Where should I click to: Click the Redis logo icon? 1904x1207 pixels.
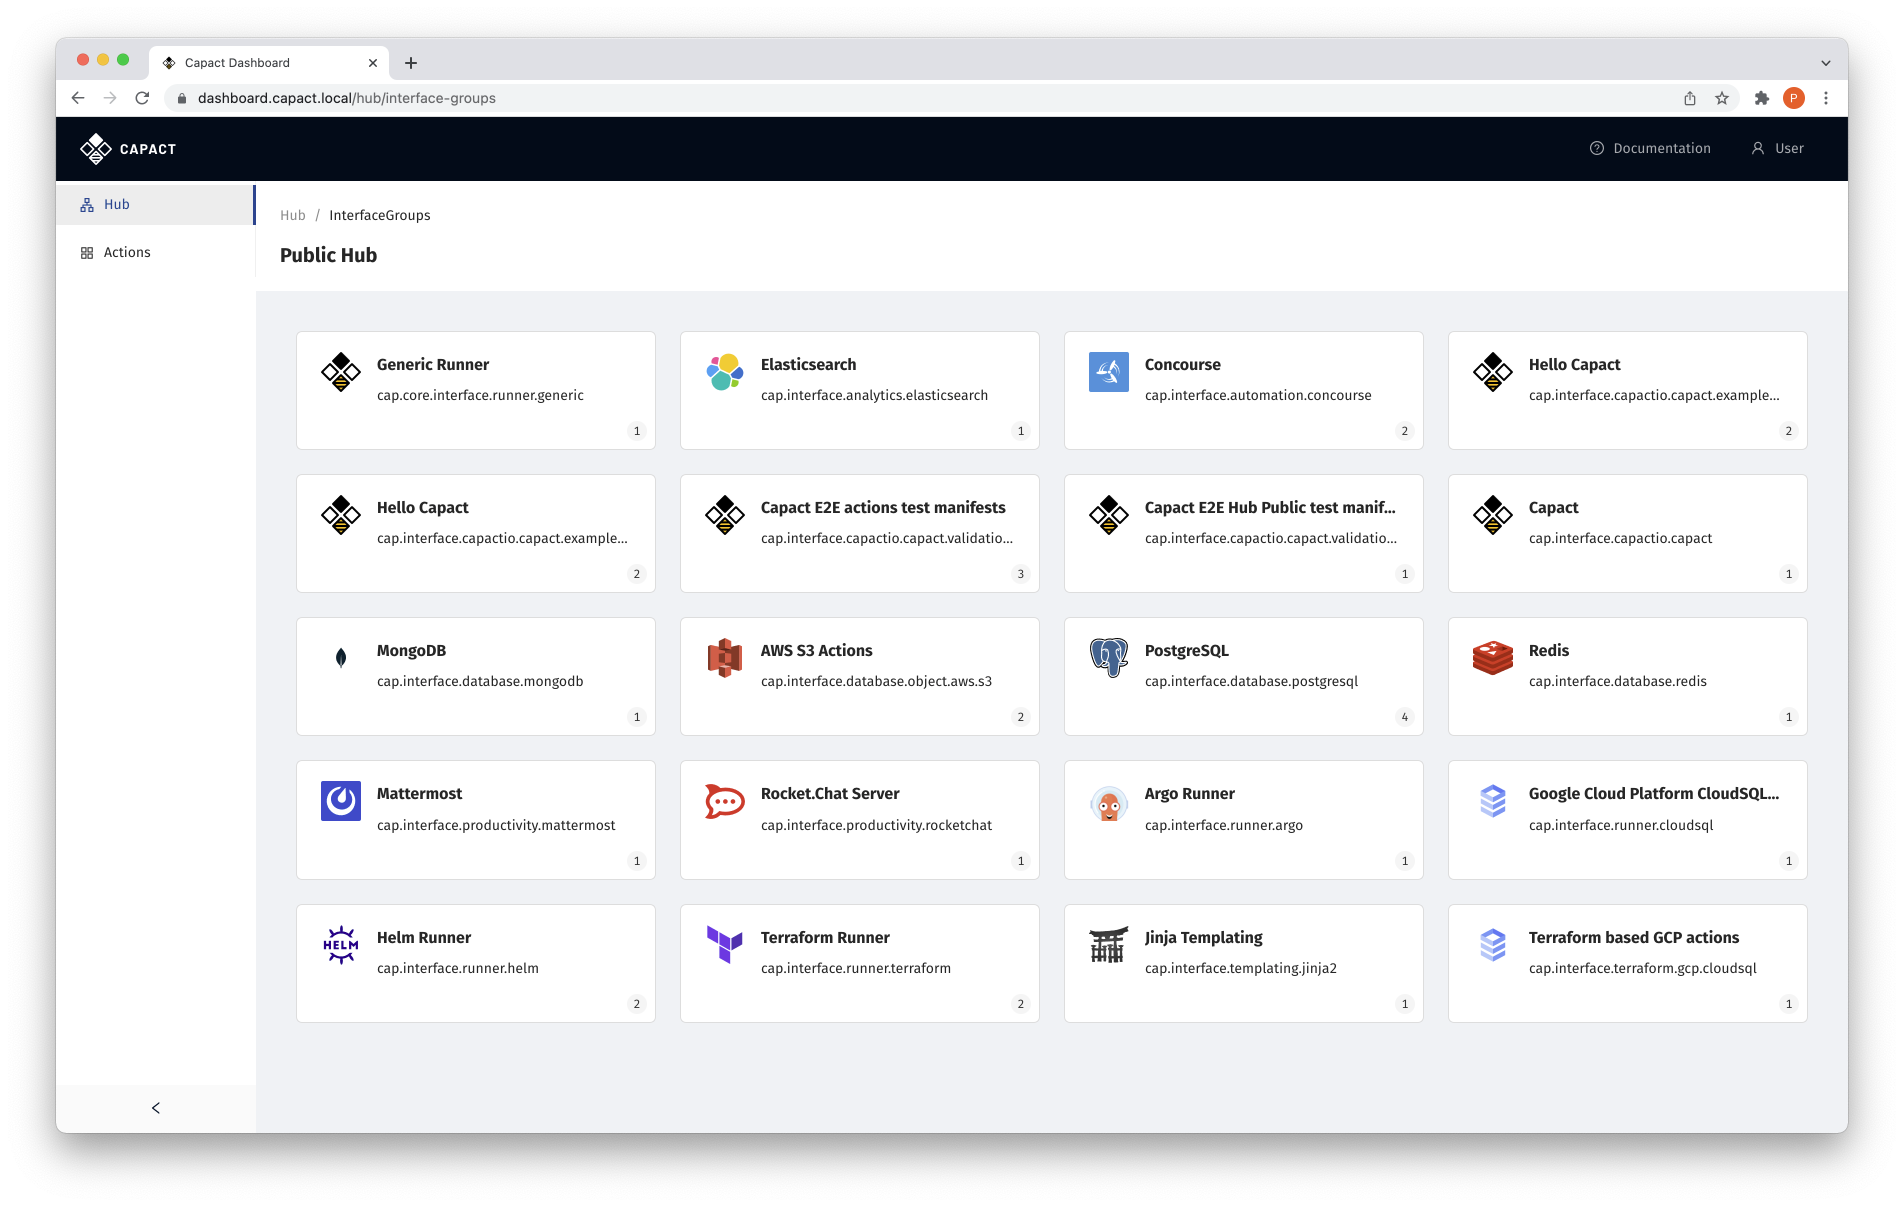coord(1492,658)
